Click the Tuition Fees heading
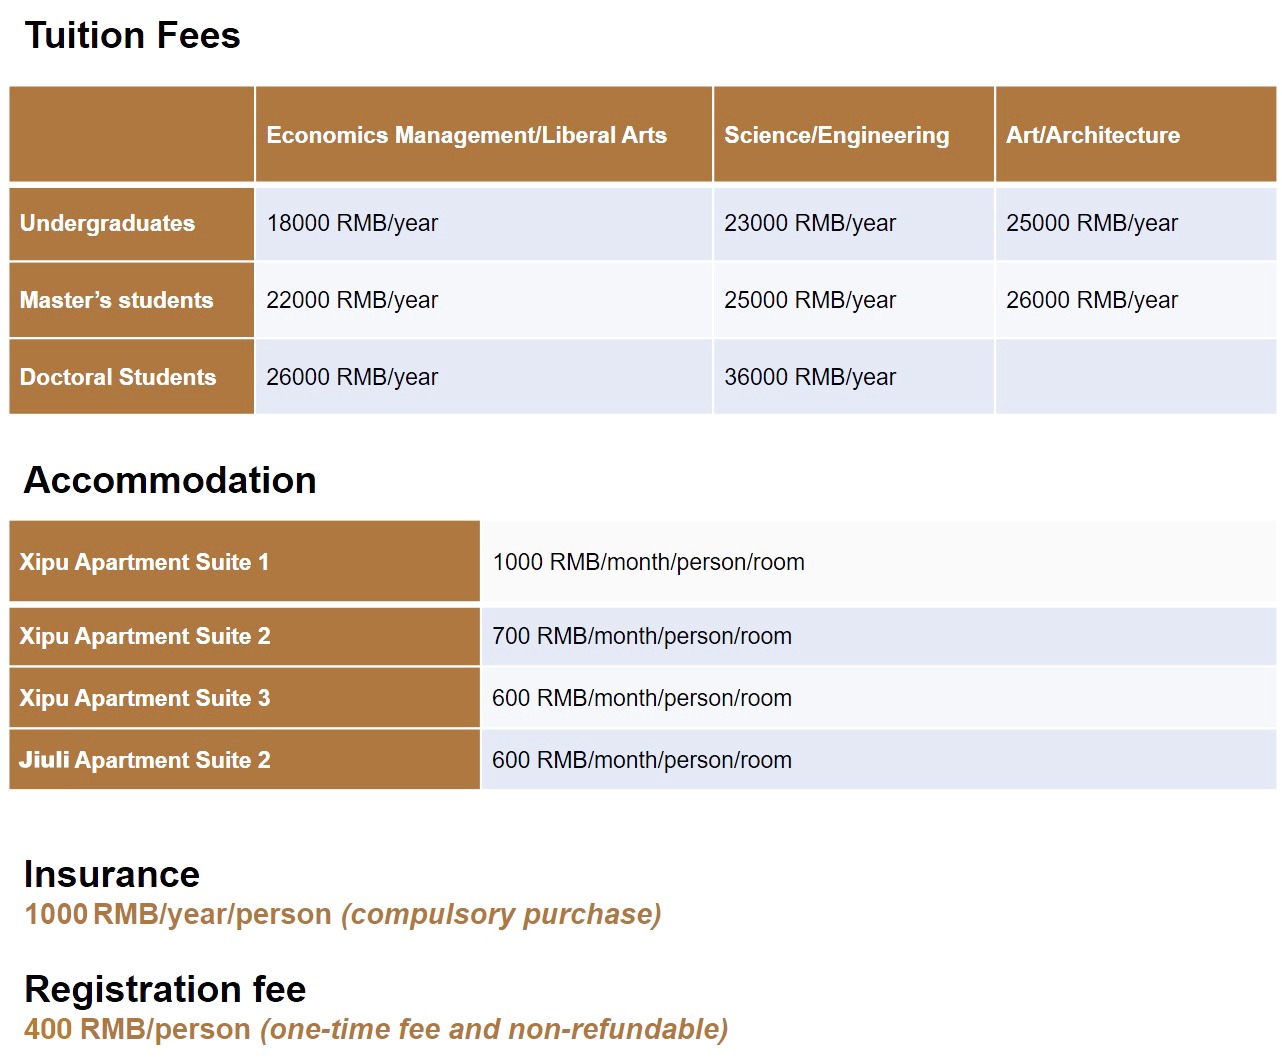The height and width of the screenshot is (1064, 1282). tap(132, 36)
